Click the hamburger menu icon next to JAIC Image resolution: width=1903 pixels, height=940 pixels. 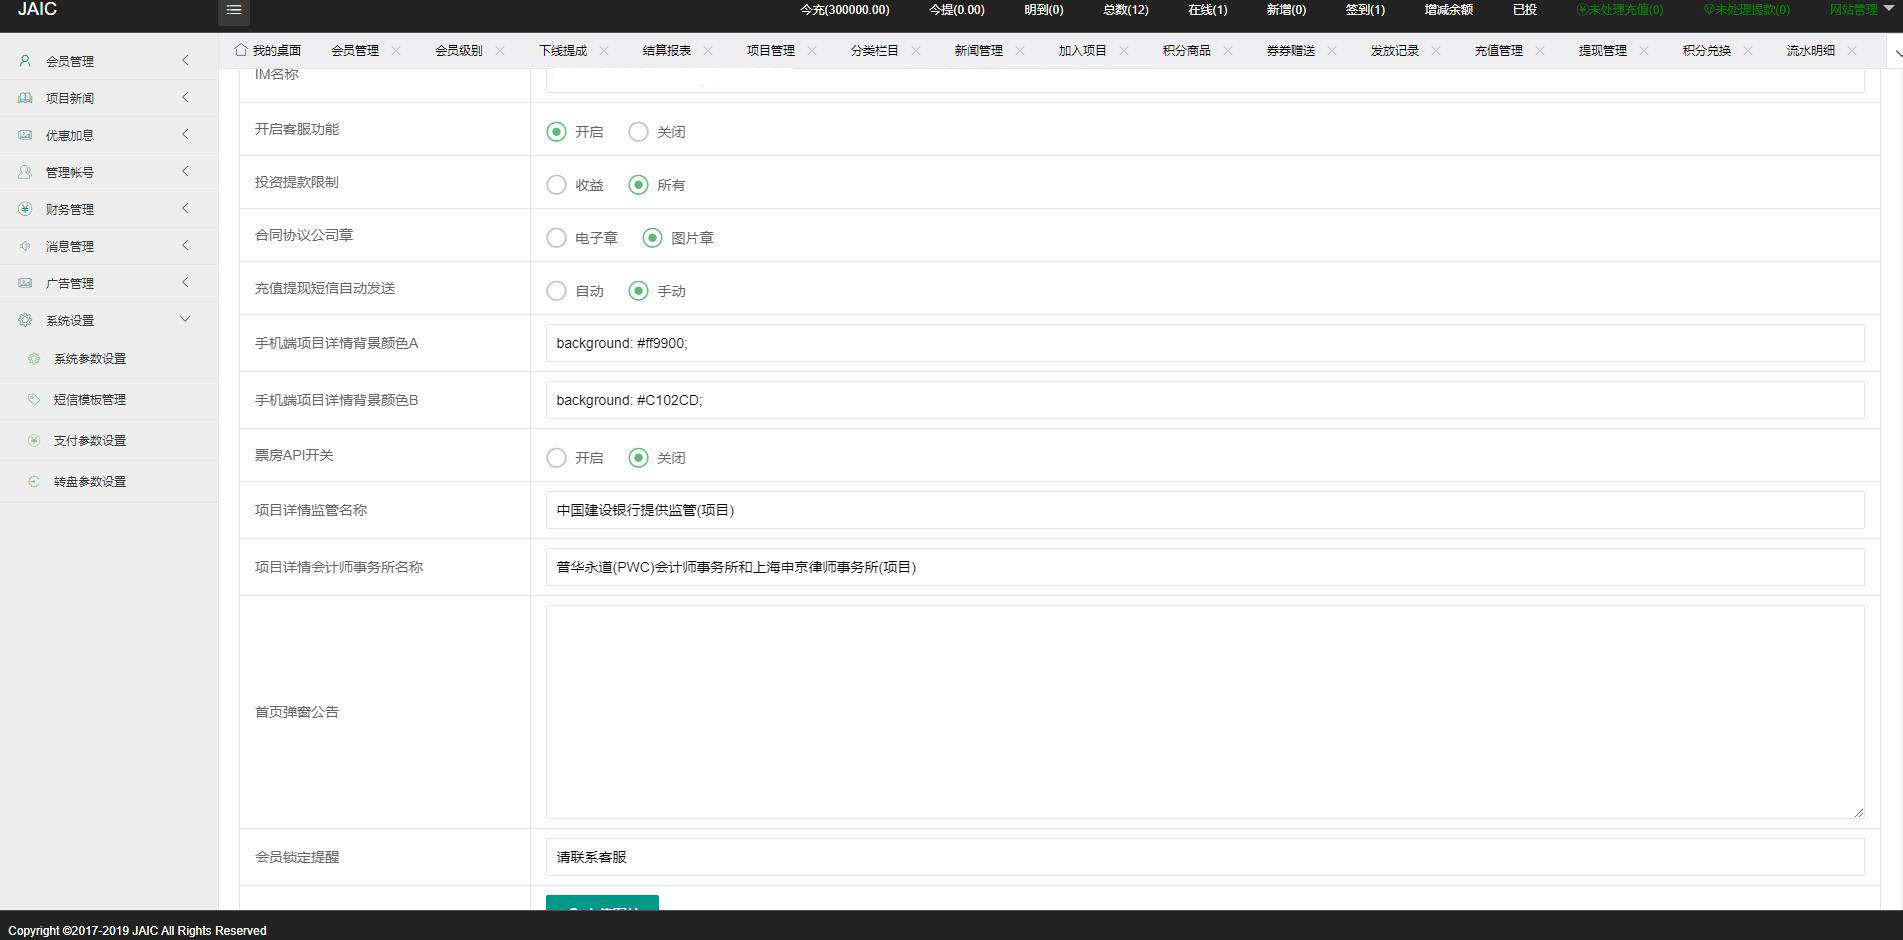point(234,10)
